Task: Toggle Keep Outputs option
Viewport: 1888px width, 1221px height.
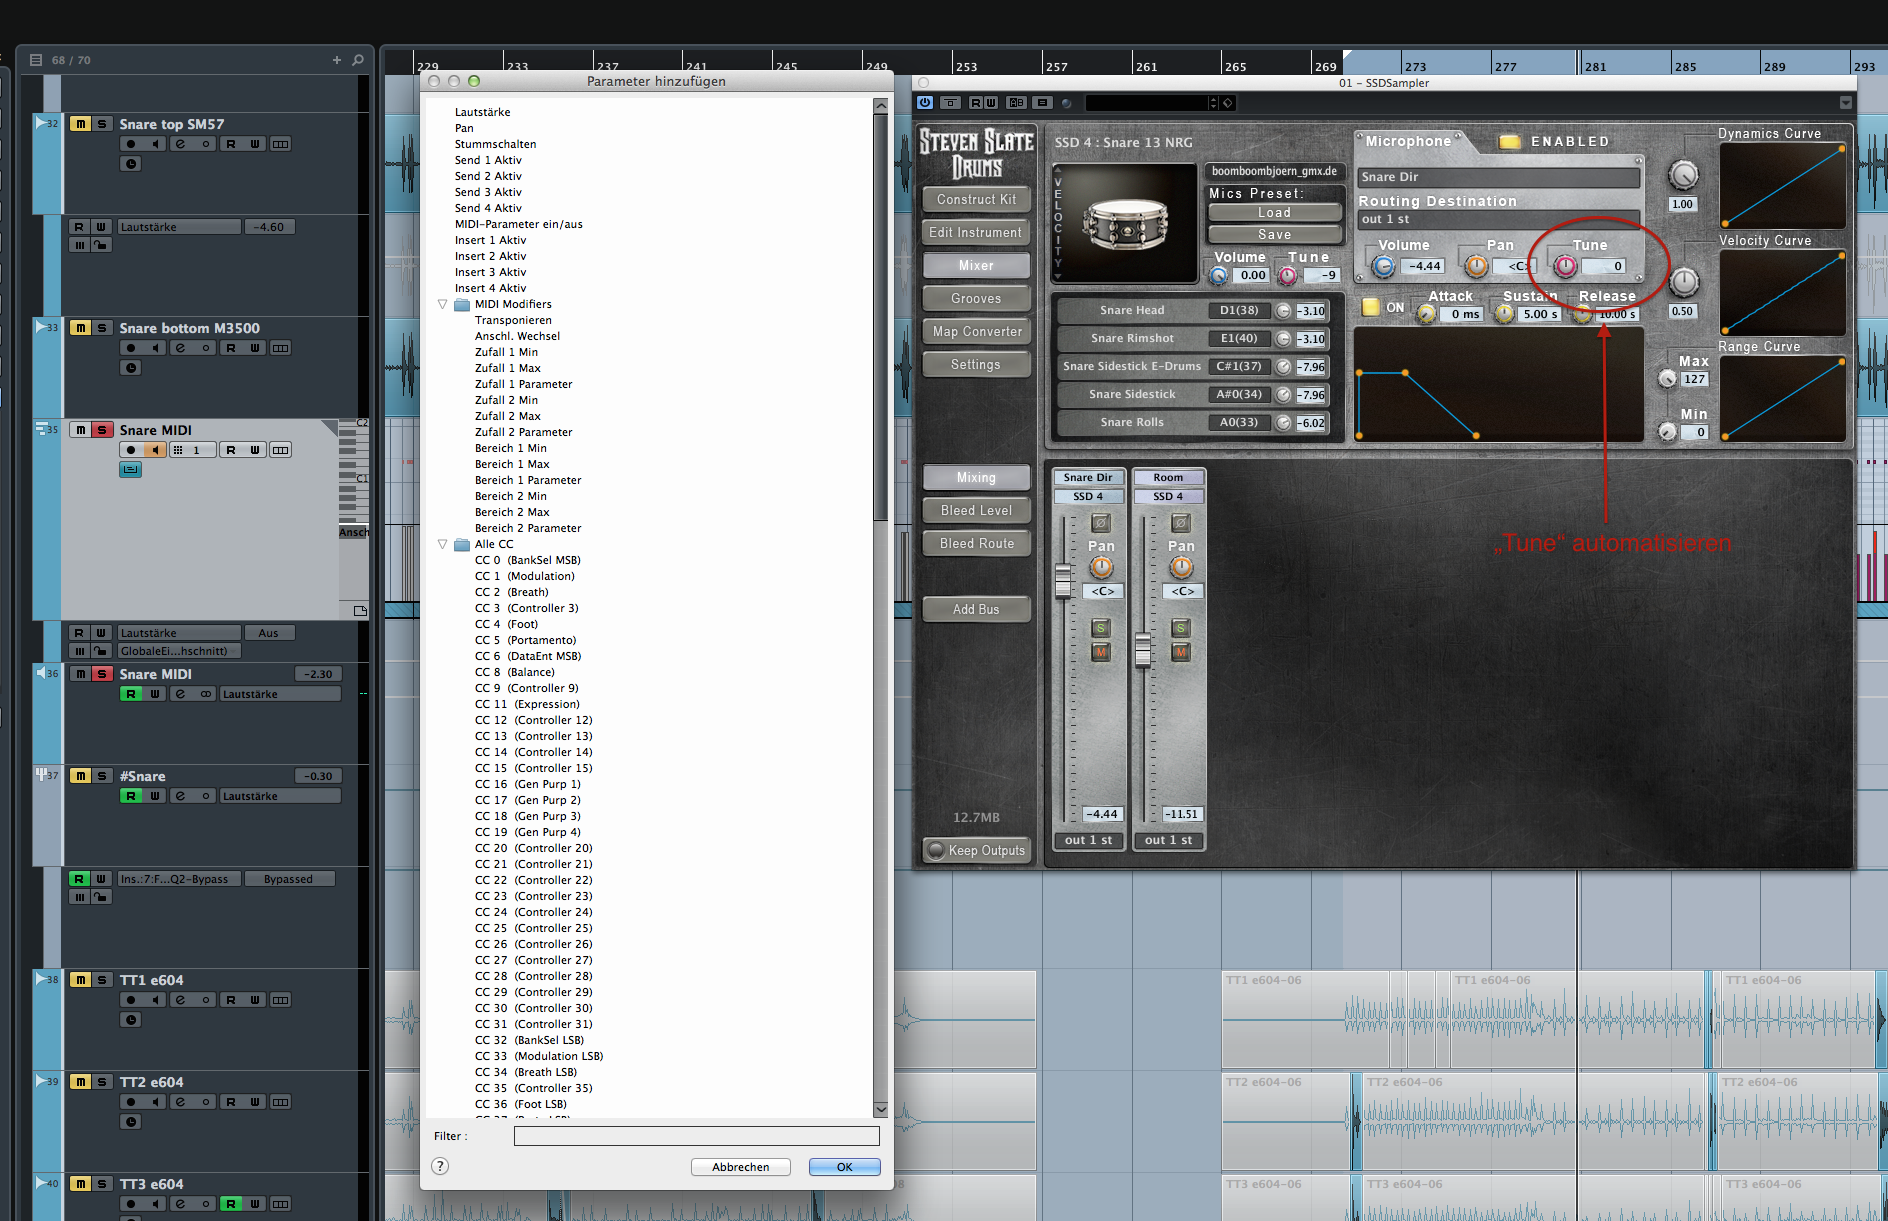Action: coord(977,851)
